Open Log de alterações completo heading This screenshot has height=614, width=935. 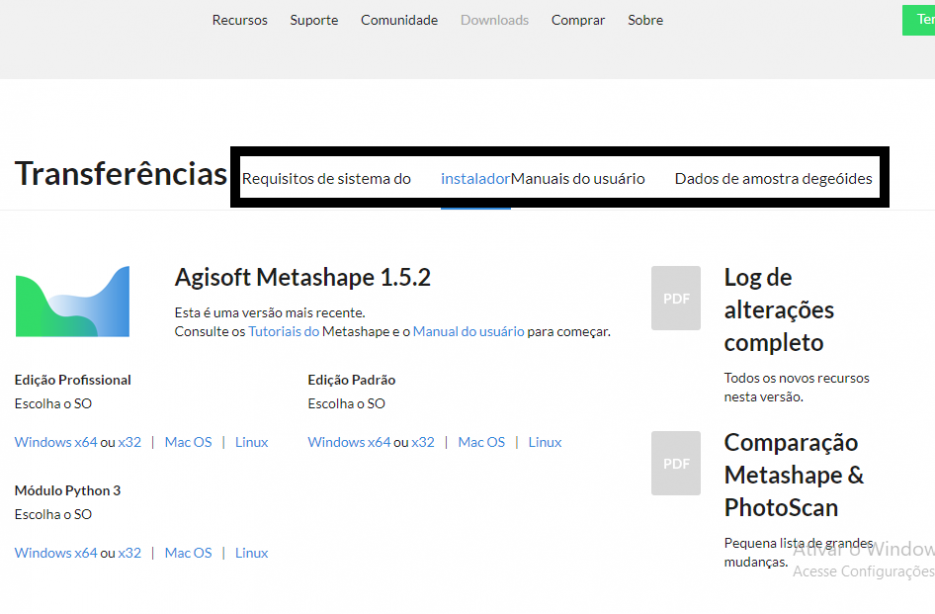click(x=779, y=310)
